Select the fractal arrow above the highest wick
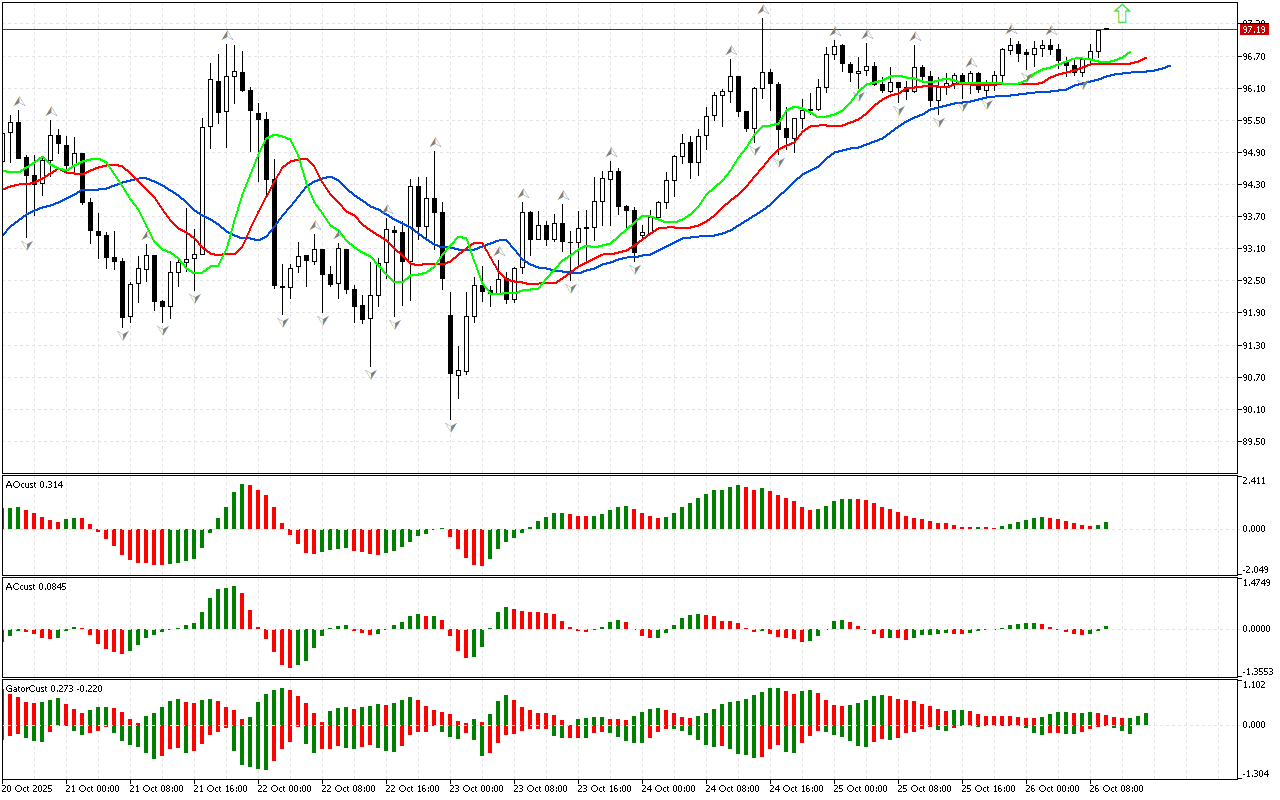 tap(763, 10)
